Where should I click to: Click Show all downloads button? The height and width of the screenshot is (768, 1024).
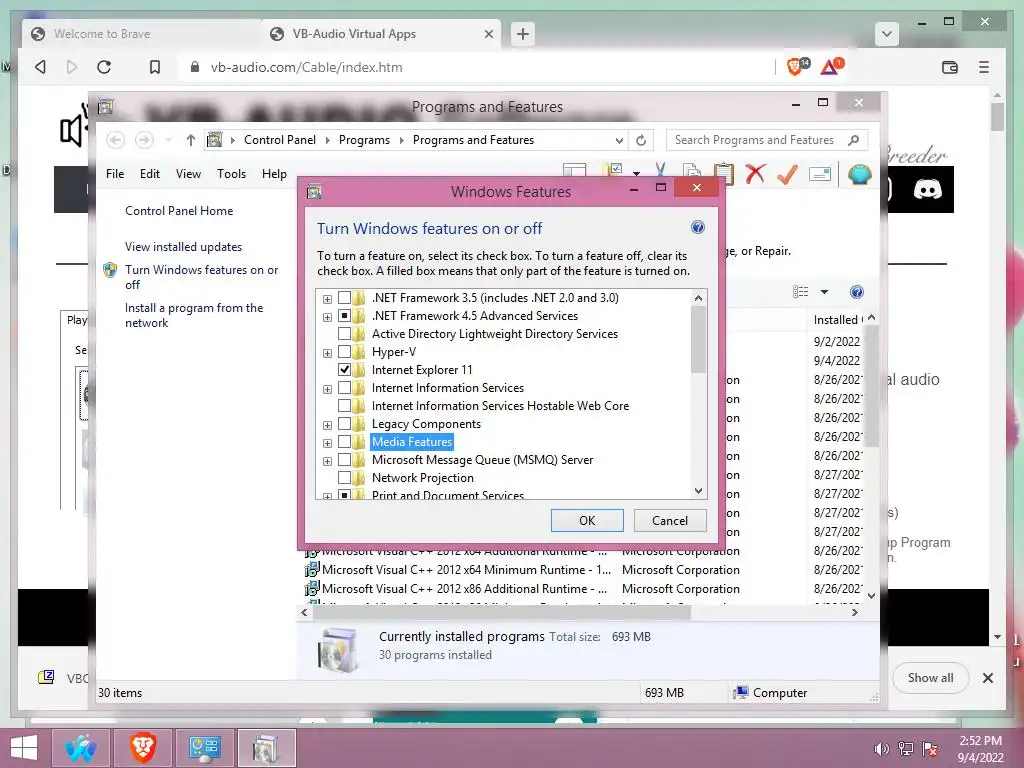click(x=930, y=678)
